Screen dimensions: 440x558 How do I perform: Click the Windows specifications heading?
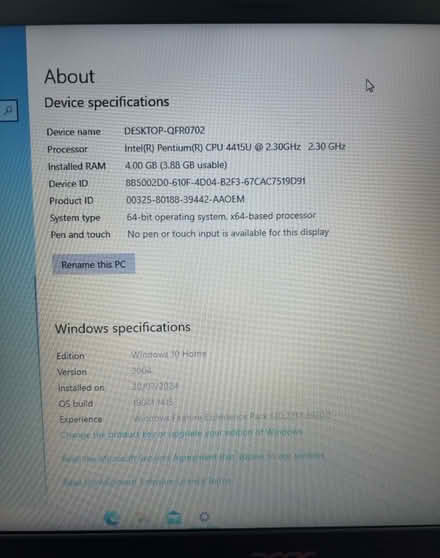[123, 327]
